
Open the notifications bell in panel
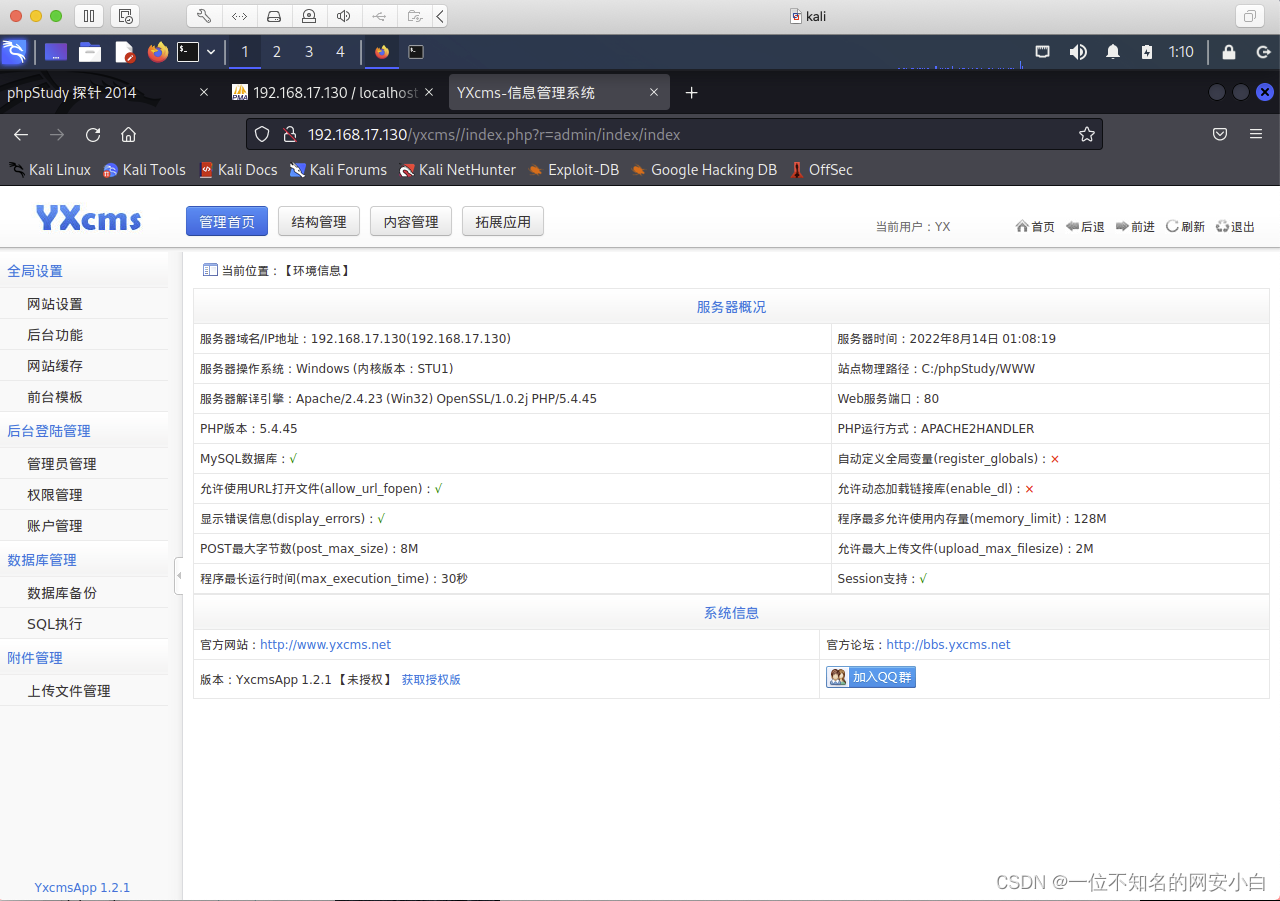click(x=1113, y=52)
